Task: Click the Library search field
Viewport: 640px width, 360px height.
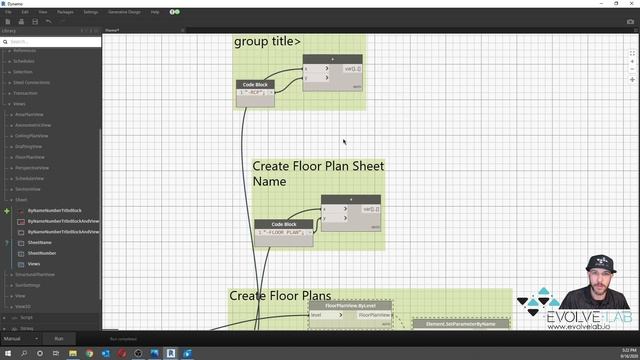Action: (x=51, y=42)
